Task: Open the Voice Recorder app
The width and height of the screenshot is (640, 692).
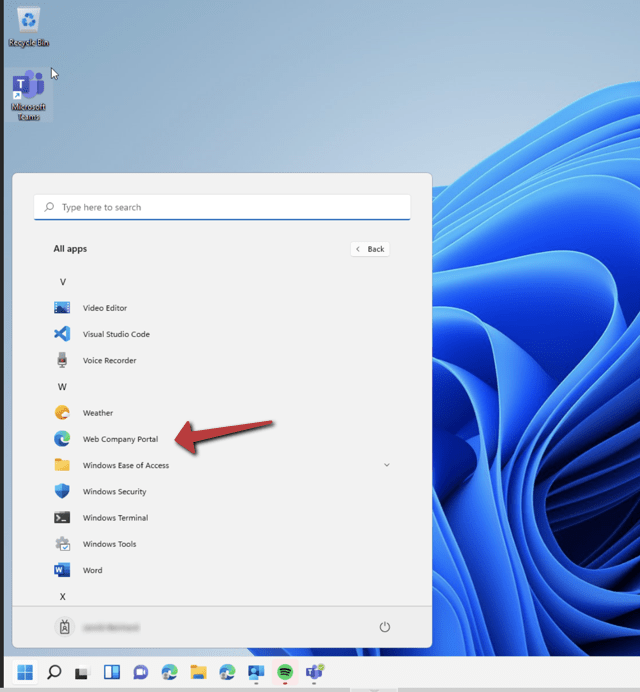Action: coord(109,360)
